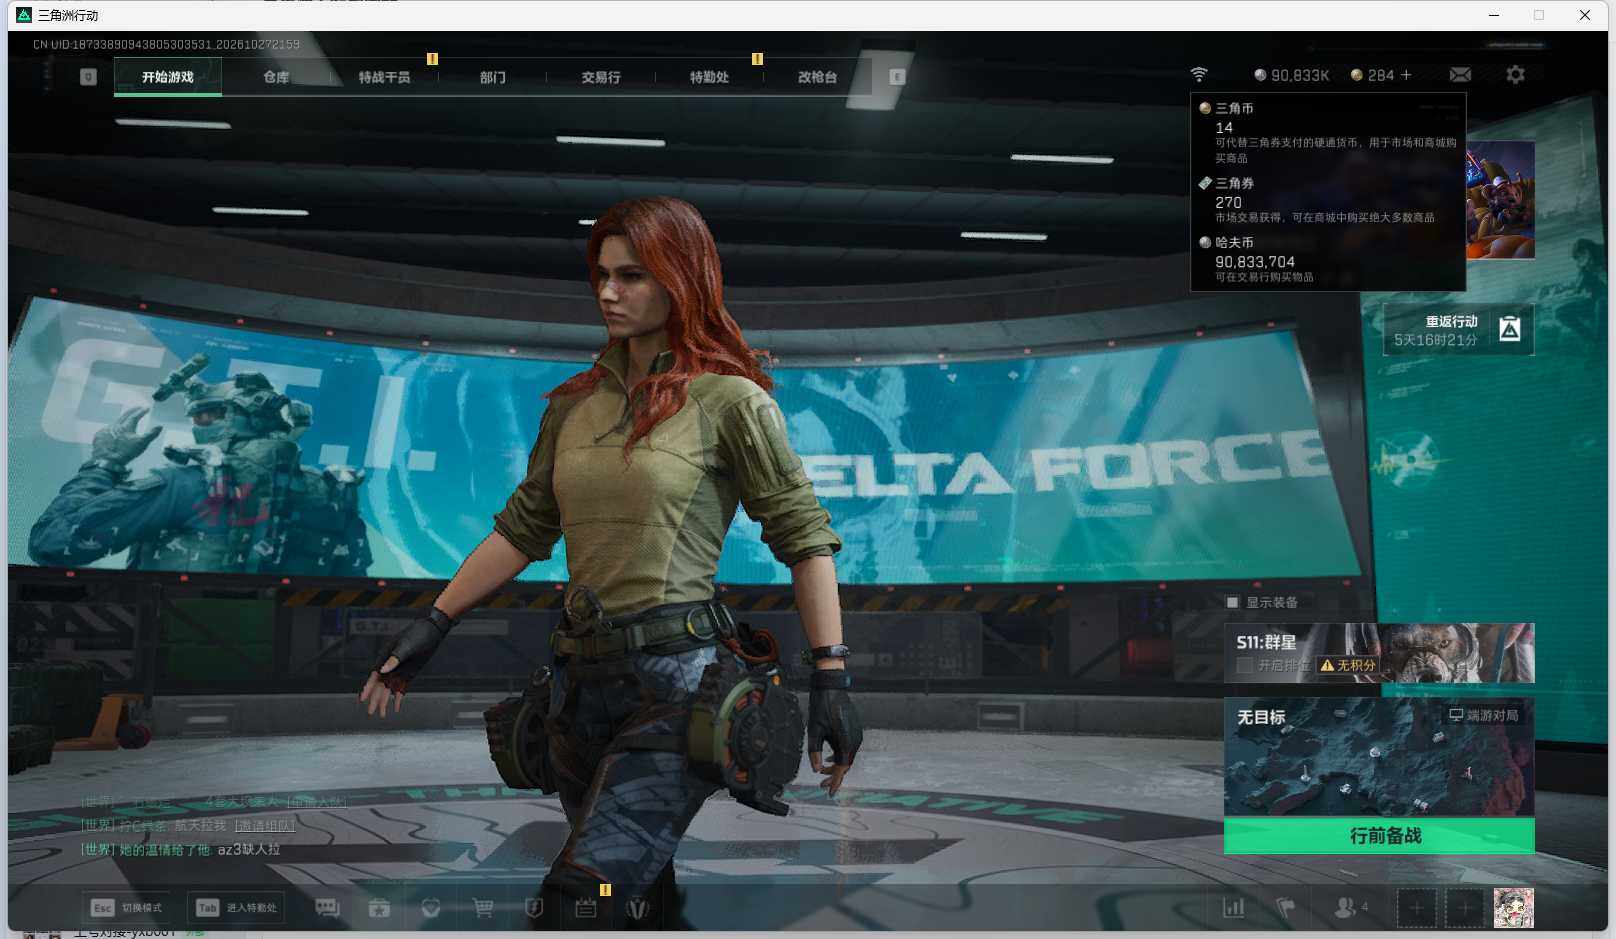
Task: Open the shopping cart store icon
Action: (x=483, y=907)
